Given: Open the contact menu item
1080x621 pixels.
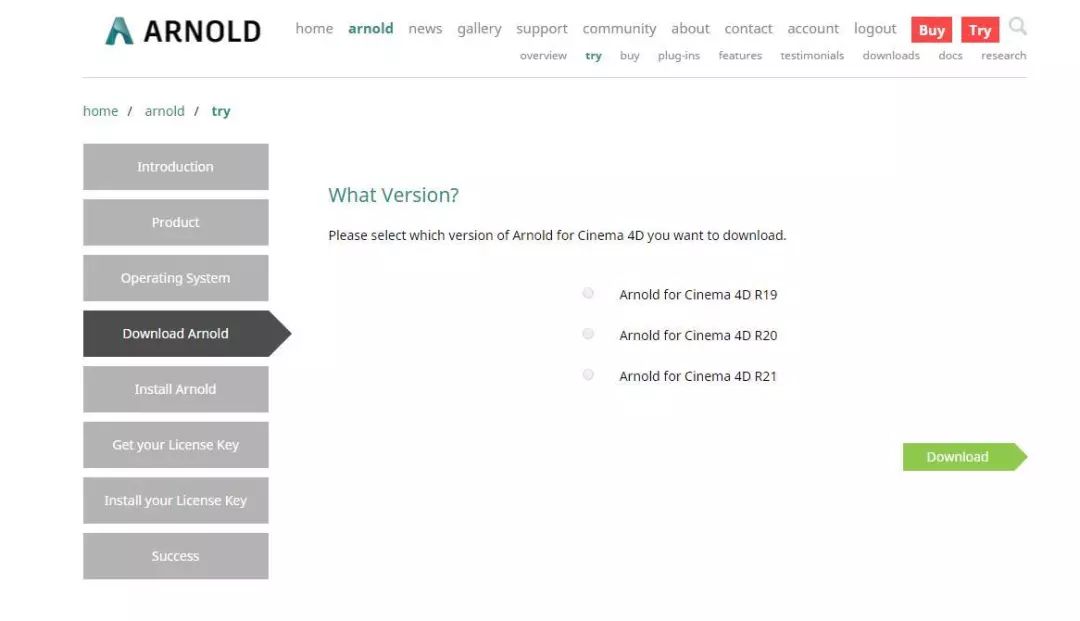Looking at the screenshot, I should coord(748,28).
